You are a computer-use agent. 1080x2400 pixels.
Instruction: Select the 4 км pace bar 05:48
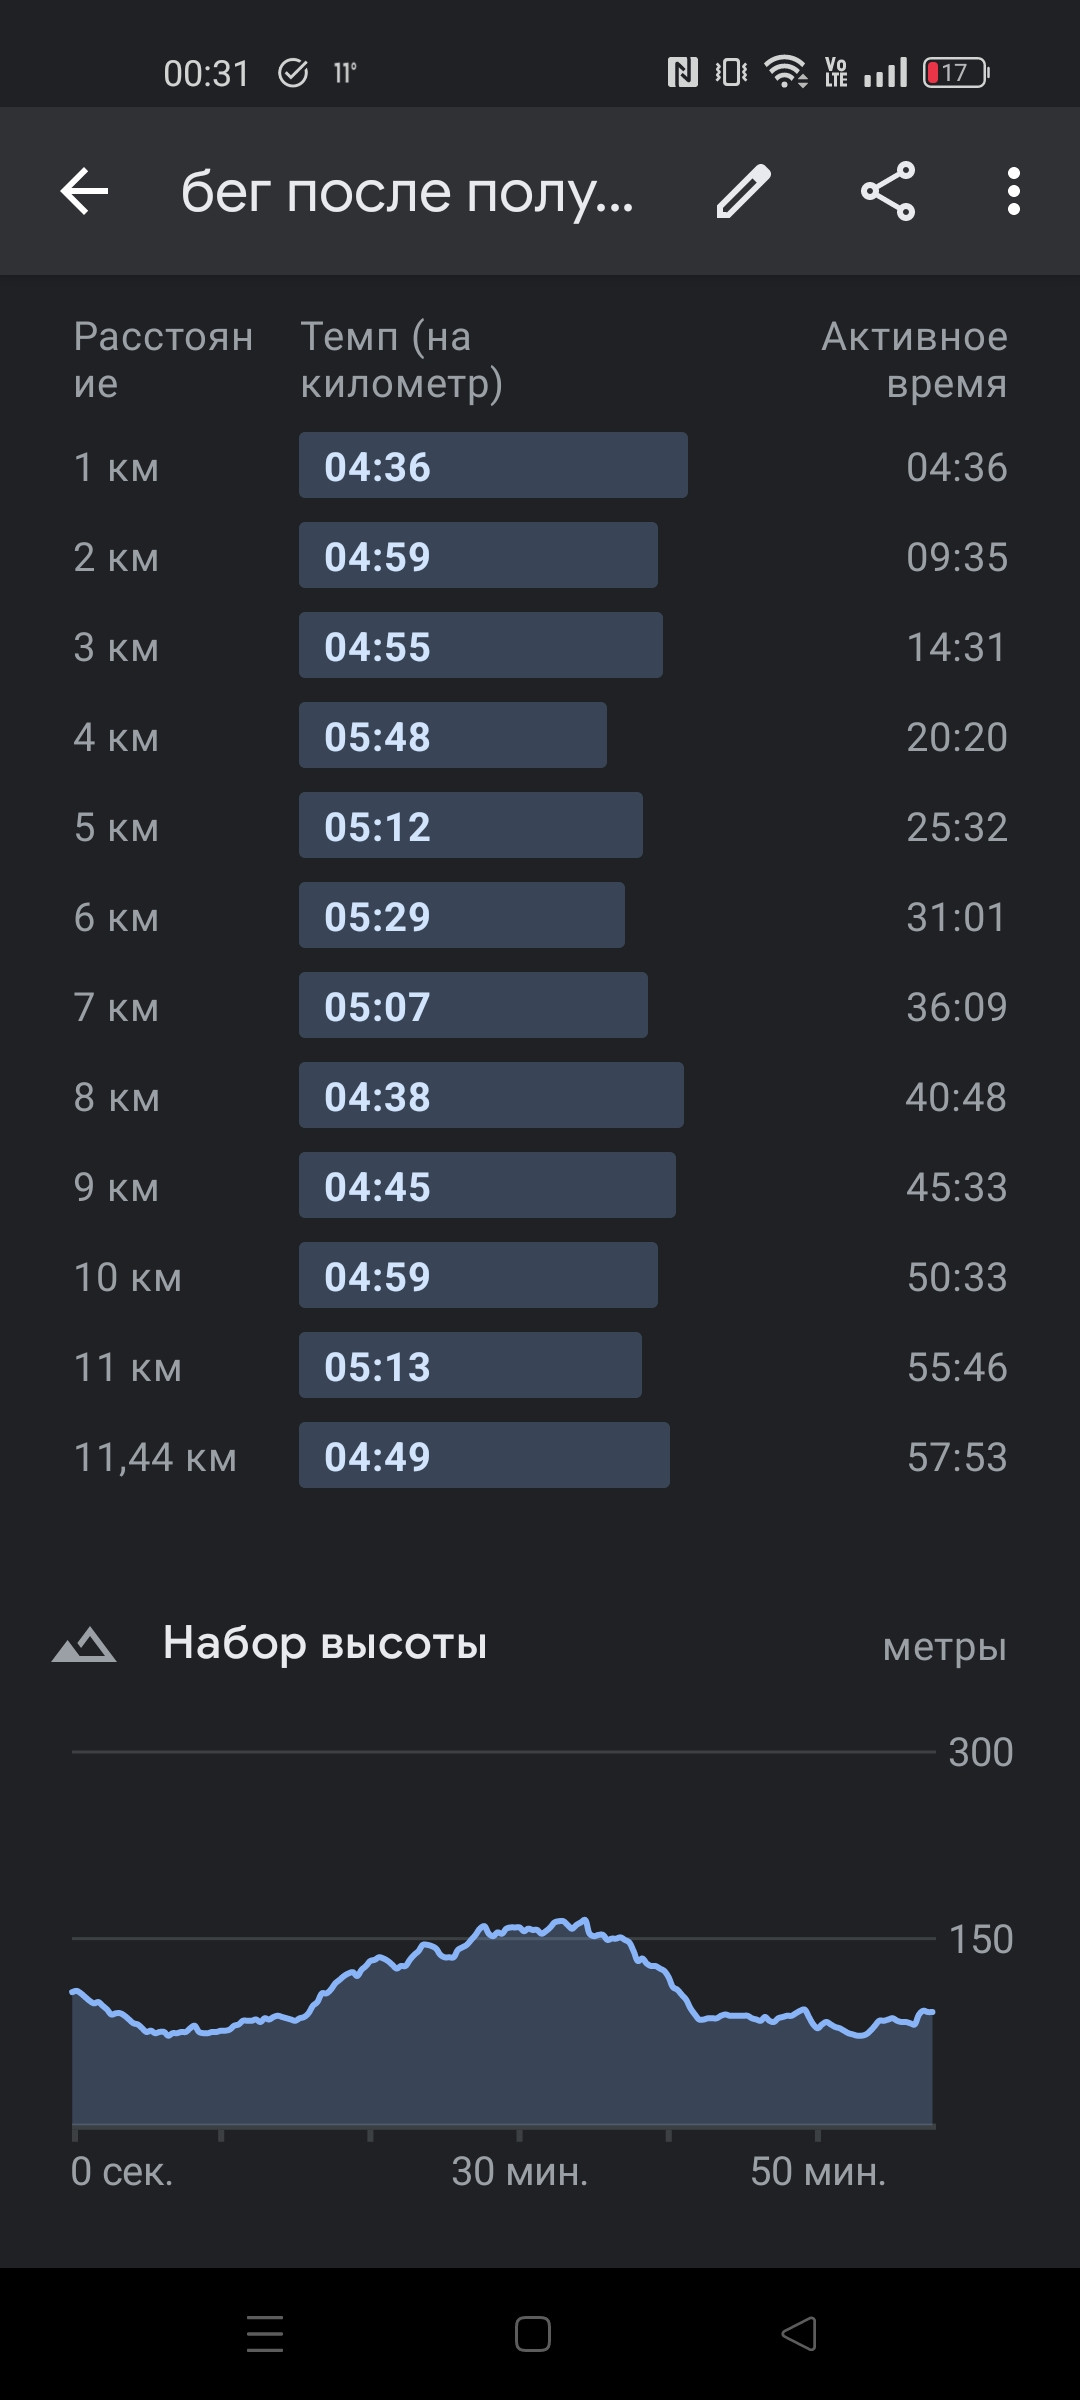tap(453, 736)
